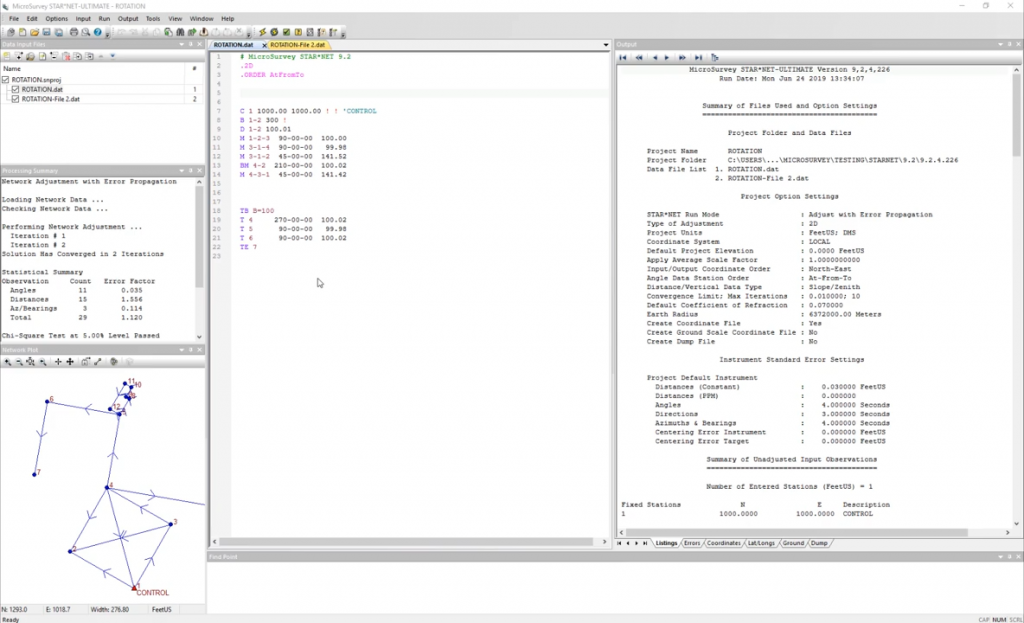Open the Network Plot panel options arrow
The image size is (1024, 623).
click(x=180, y=349)
